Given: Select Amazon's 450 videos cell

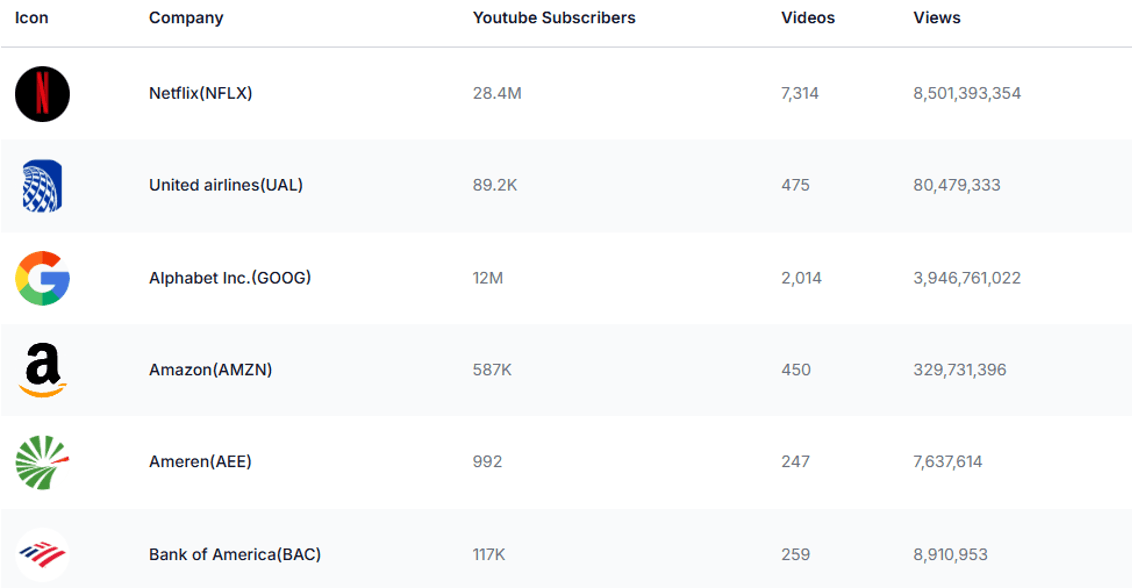Looking at the screenshot, I should pos(796,370).
